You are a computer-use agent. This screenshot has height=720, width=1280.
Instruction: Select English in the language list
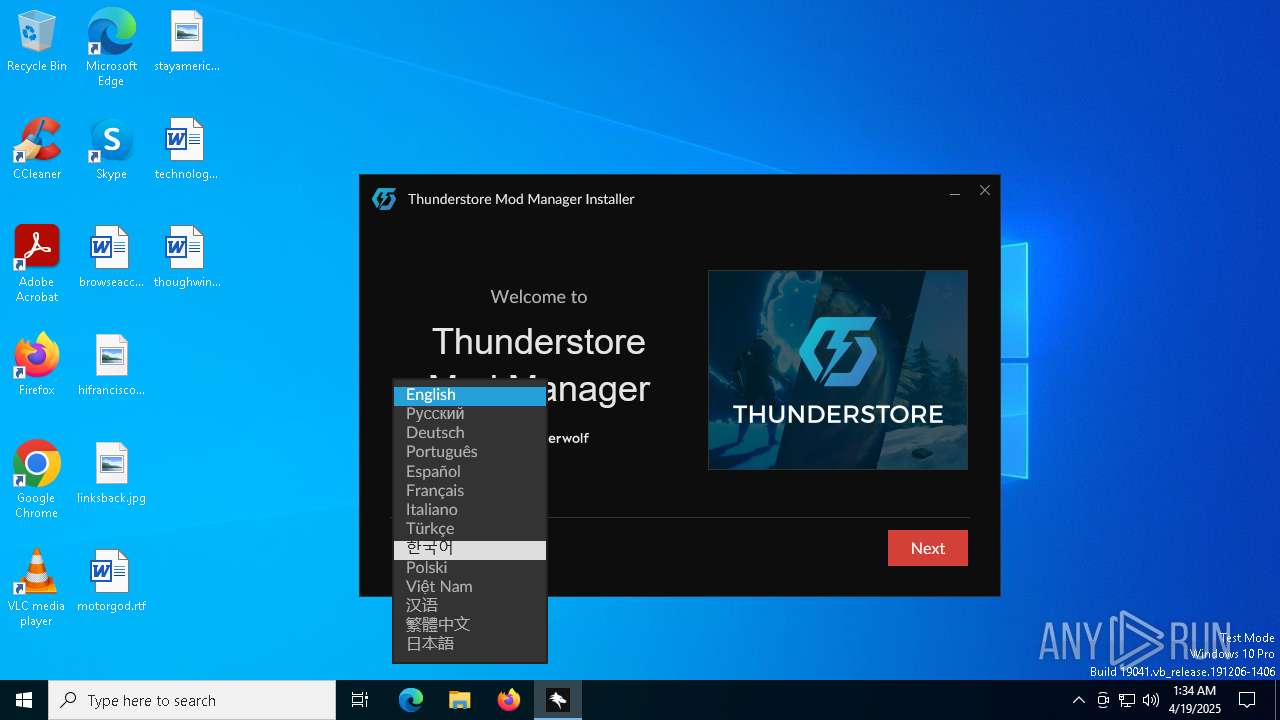coord(470,395)
